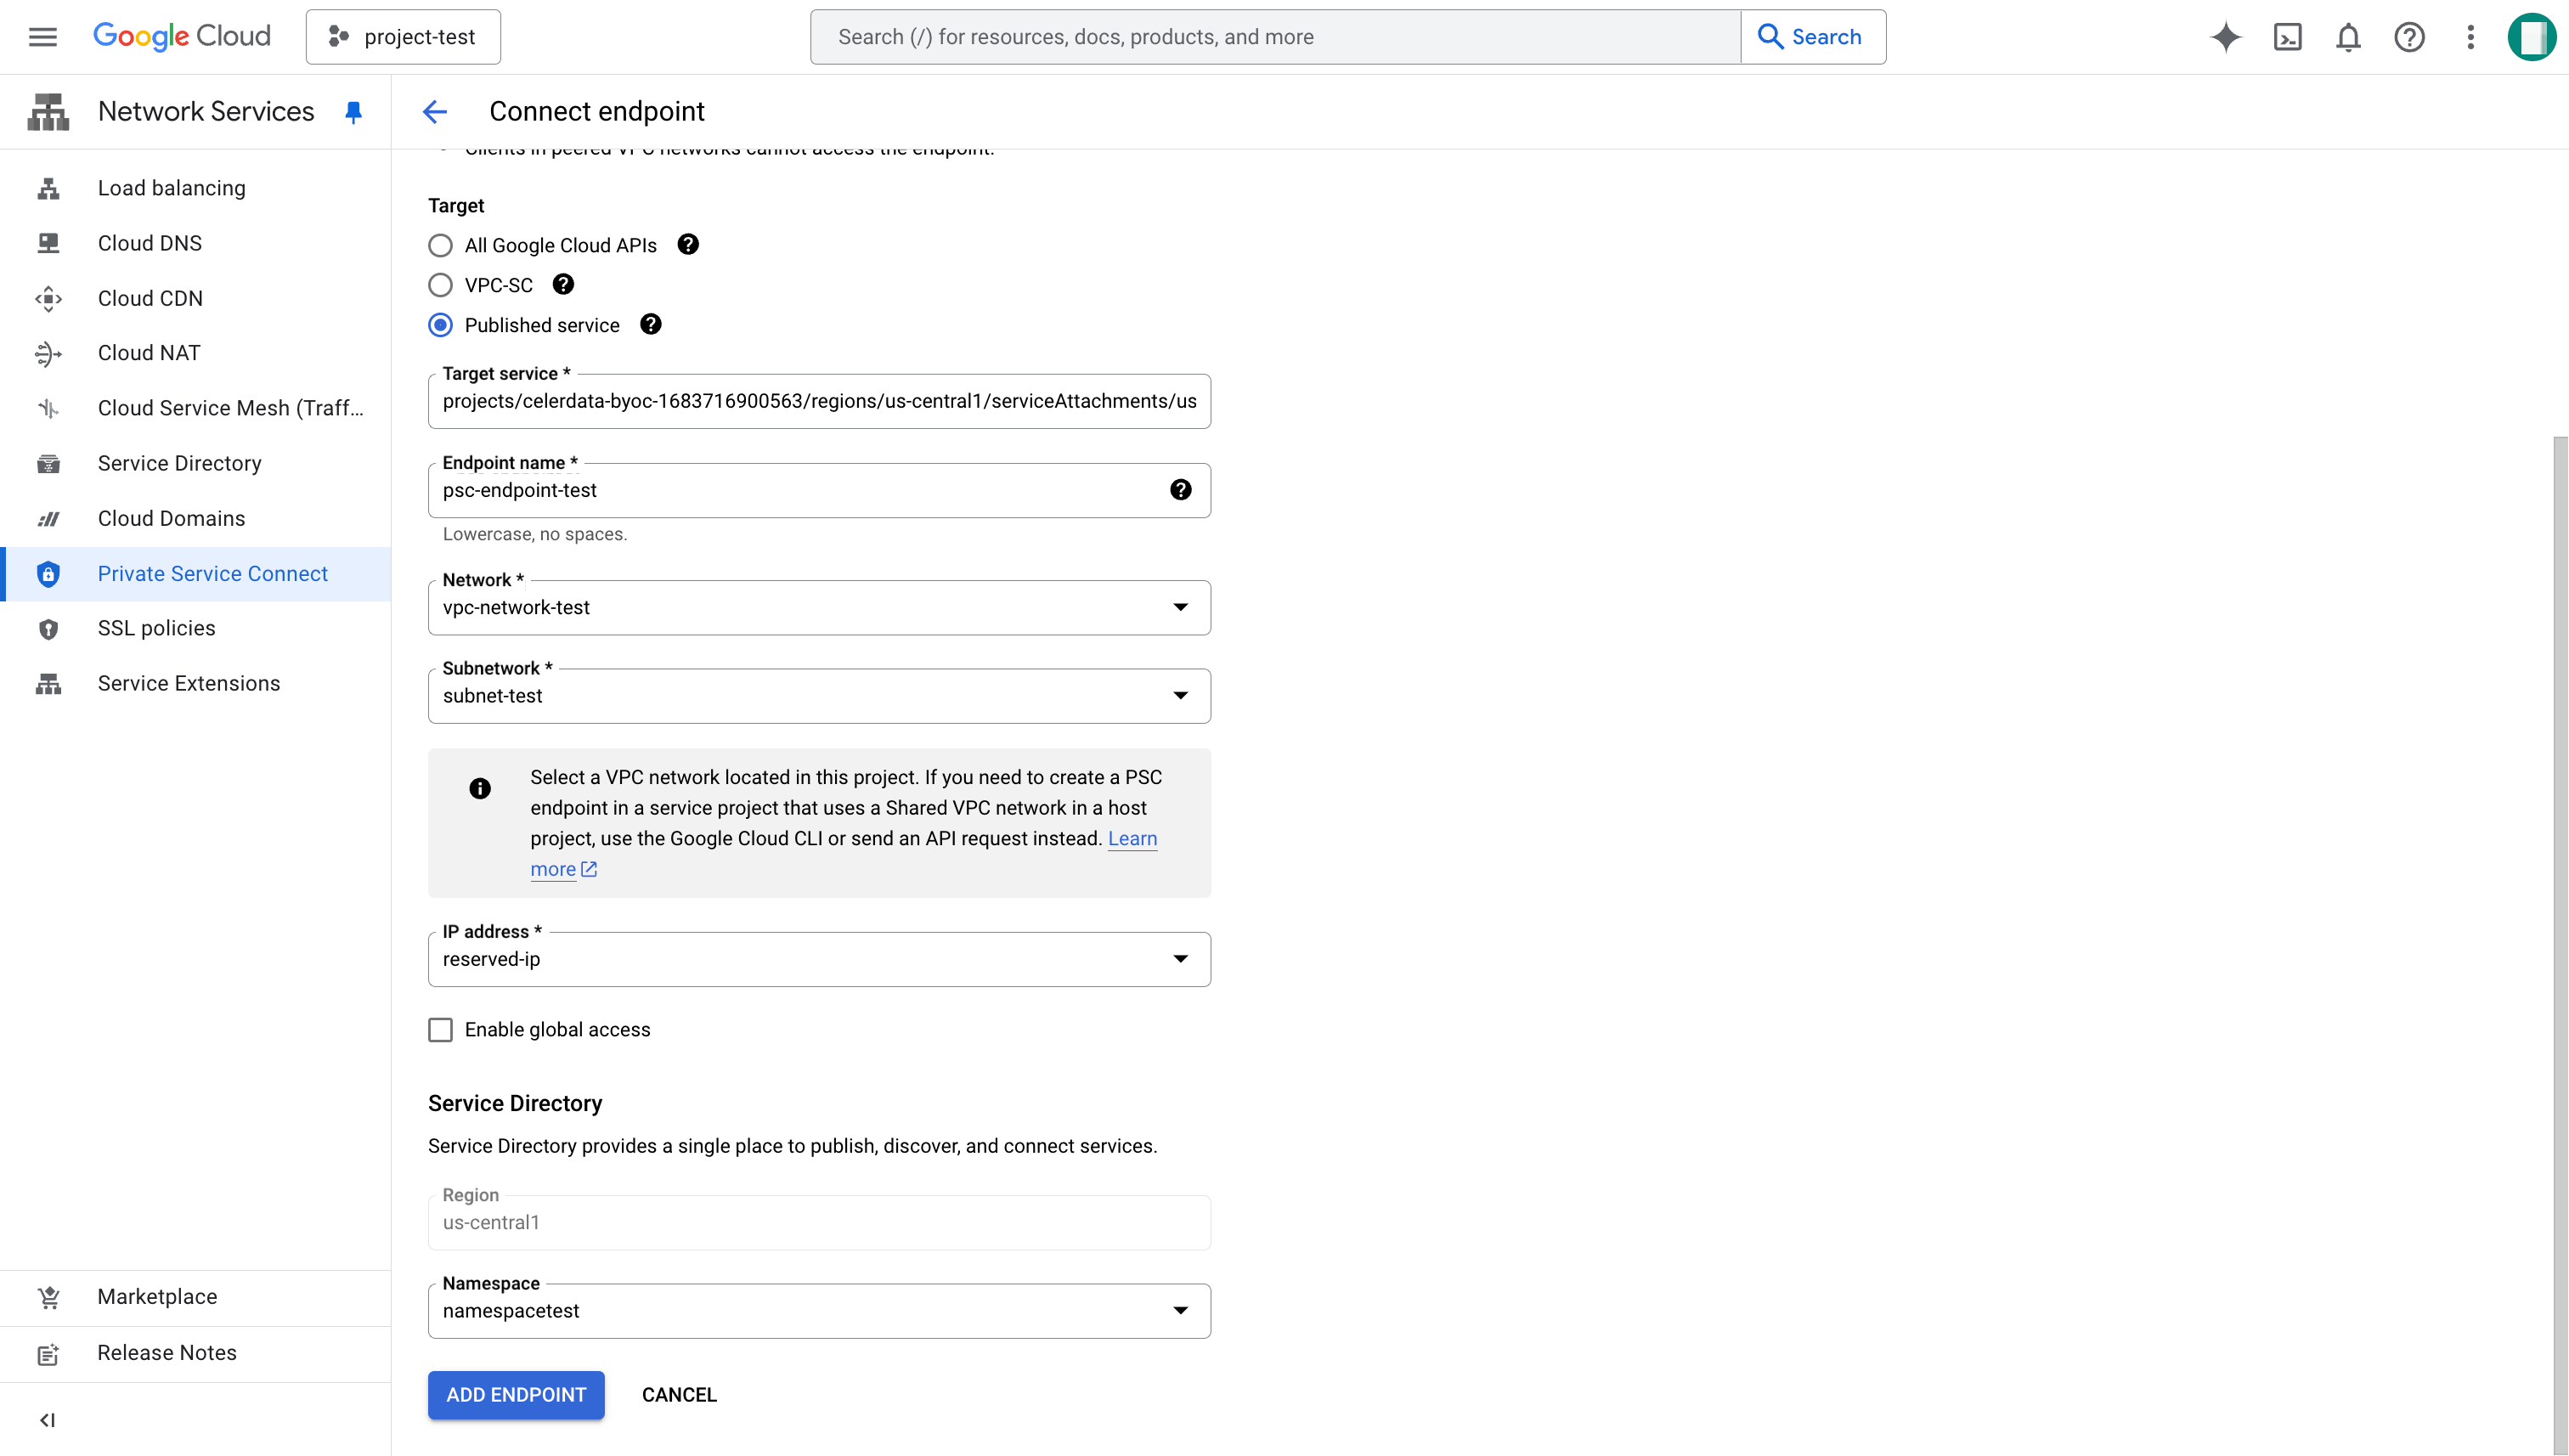Click the help icon inside the Endpoint name field
This screenshot has width=2569, height=1456.
(x=1180, y=490)
